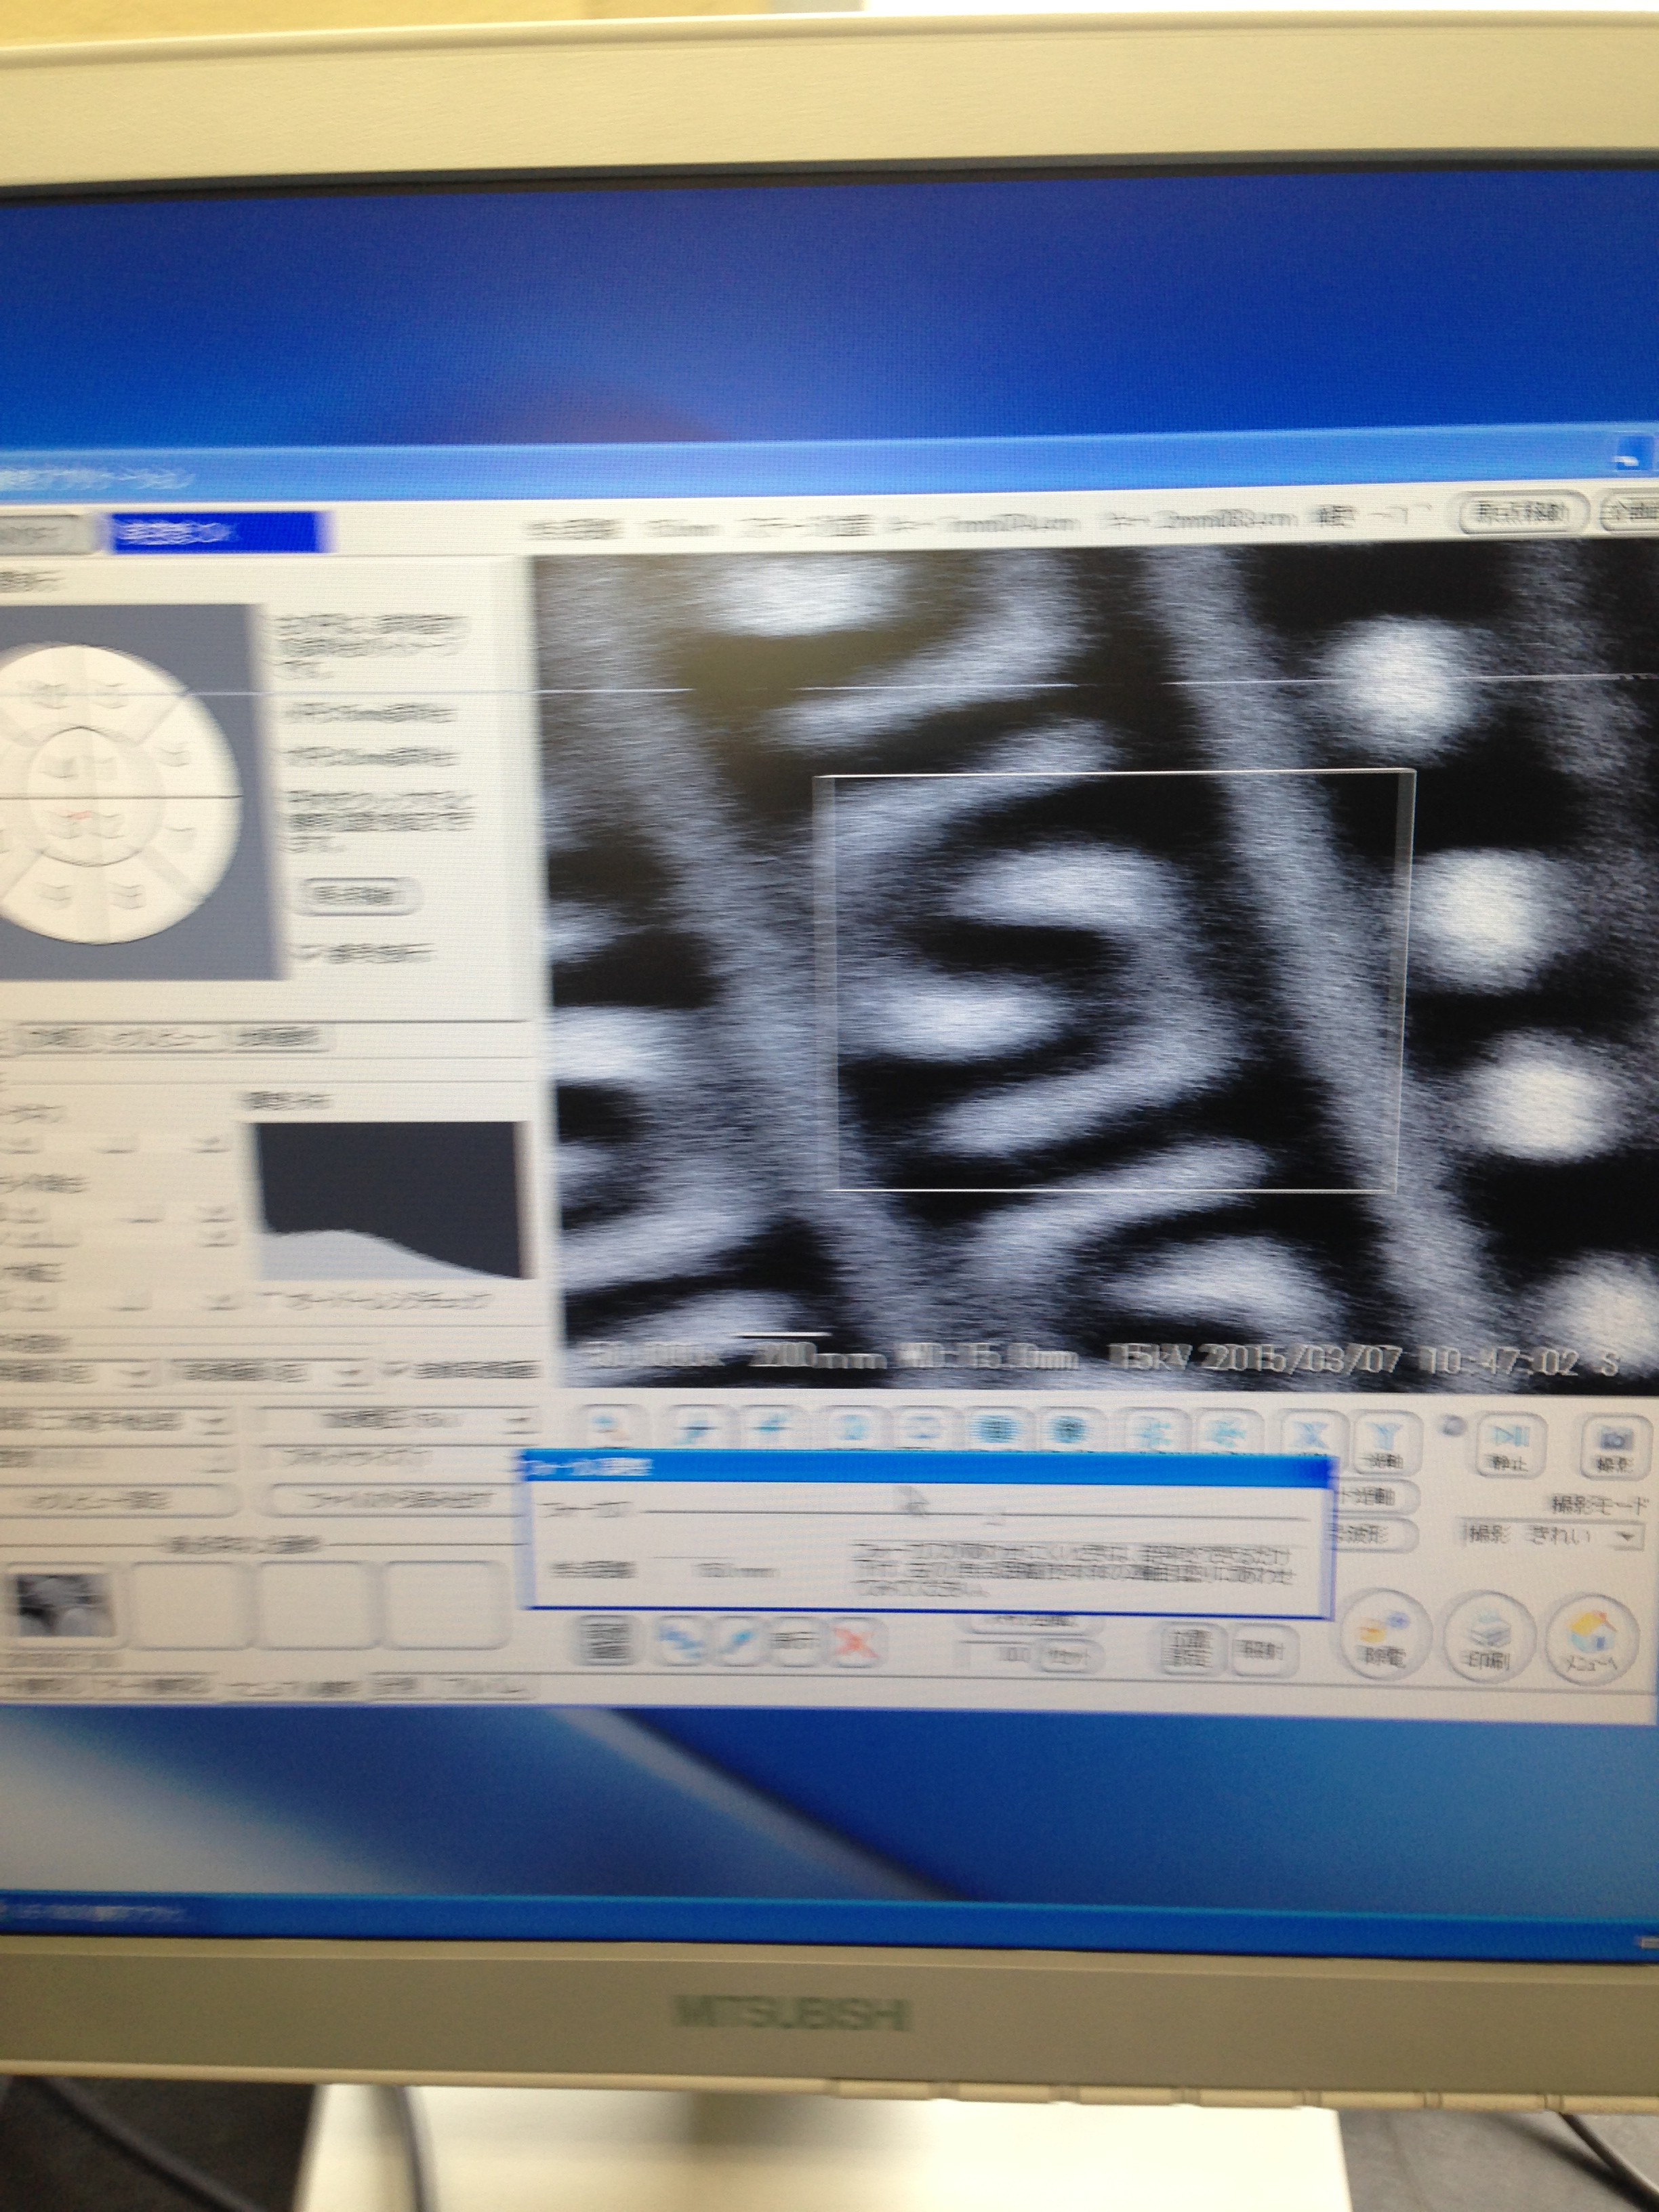Click the セット button

click(1068, 1656)
